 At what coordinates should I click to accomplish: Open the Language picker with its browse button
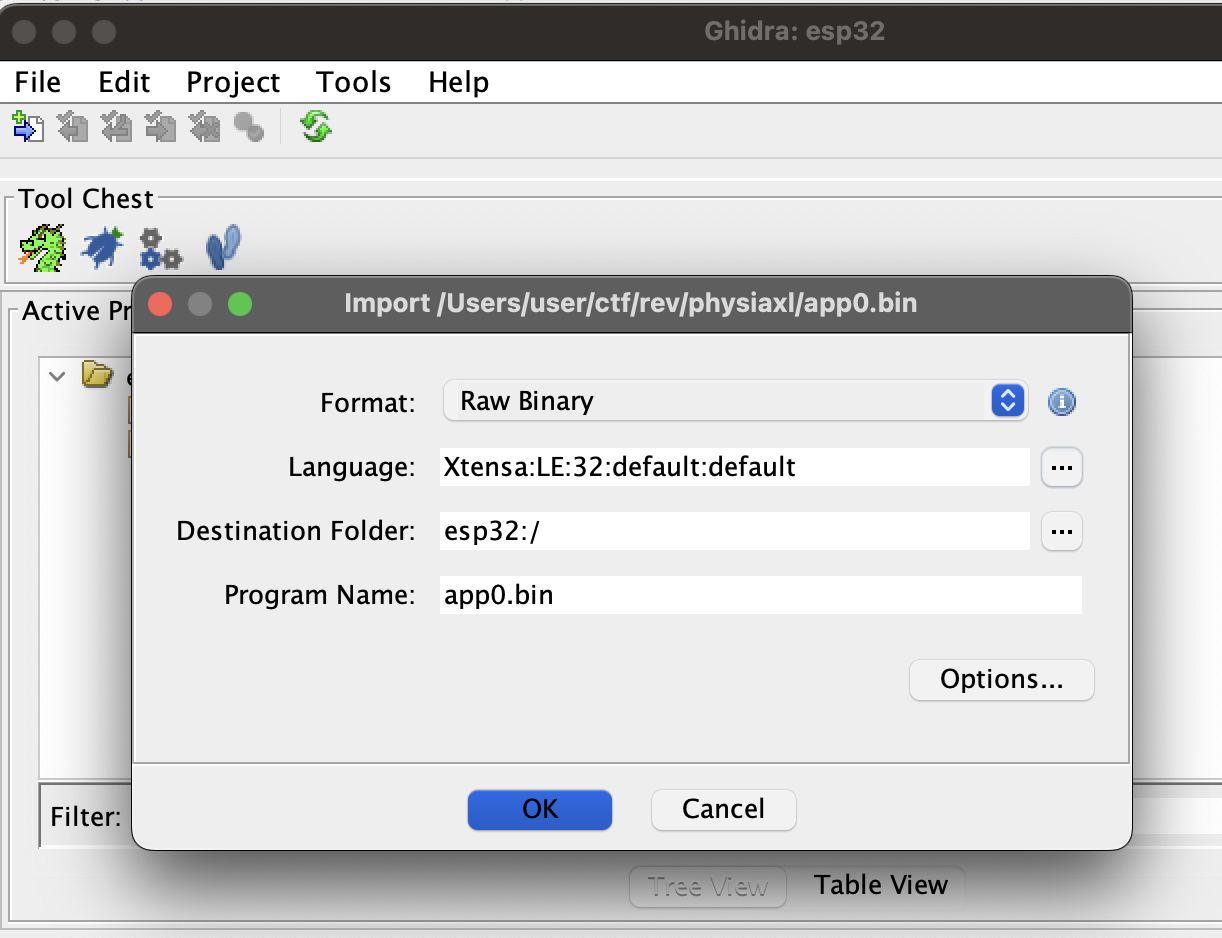pyautogui.click(x=1061, y=467)
